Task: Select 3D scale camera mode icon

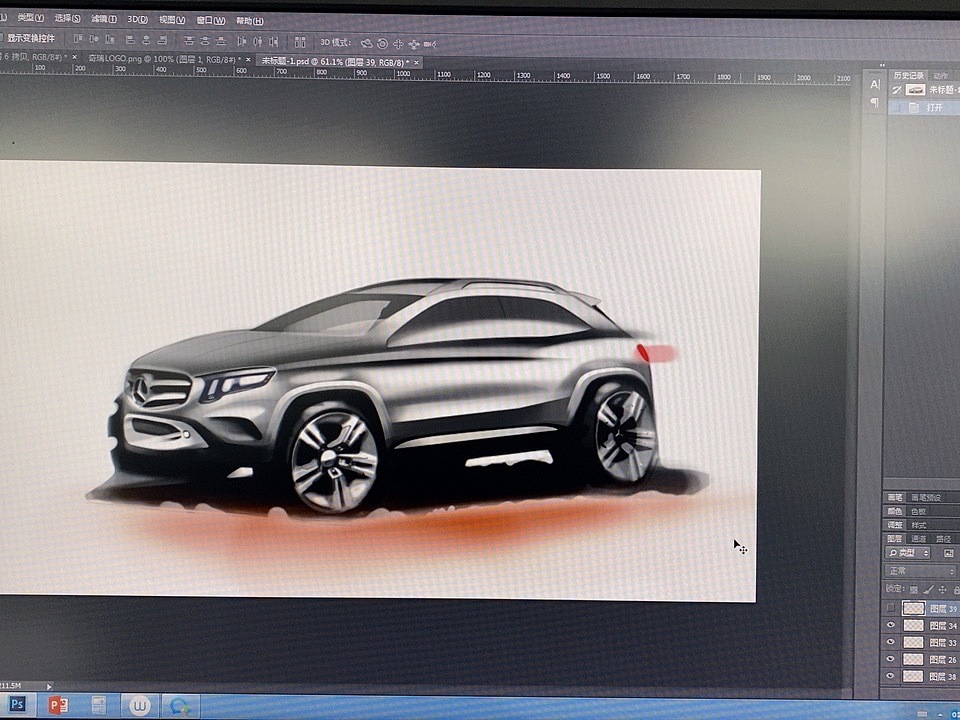Action: (430, 44)
